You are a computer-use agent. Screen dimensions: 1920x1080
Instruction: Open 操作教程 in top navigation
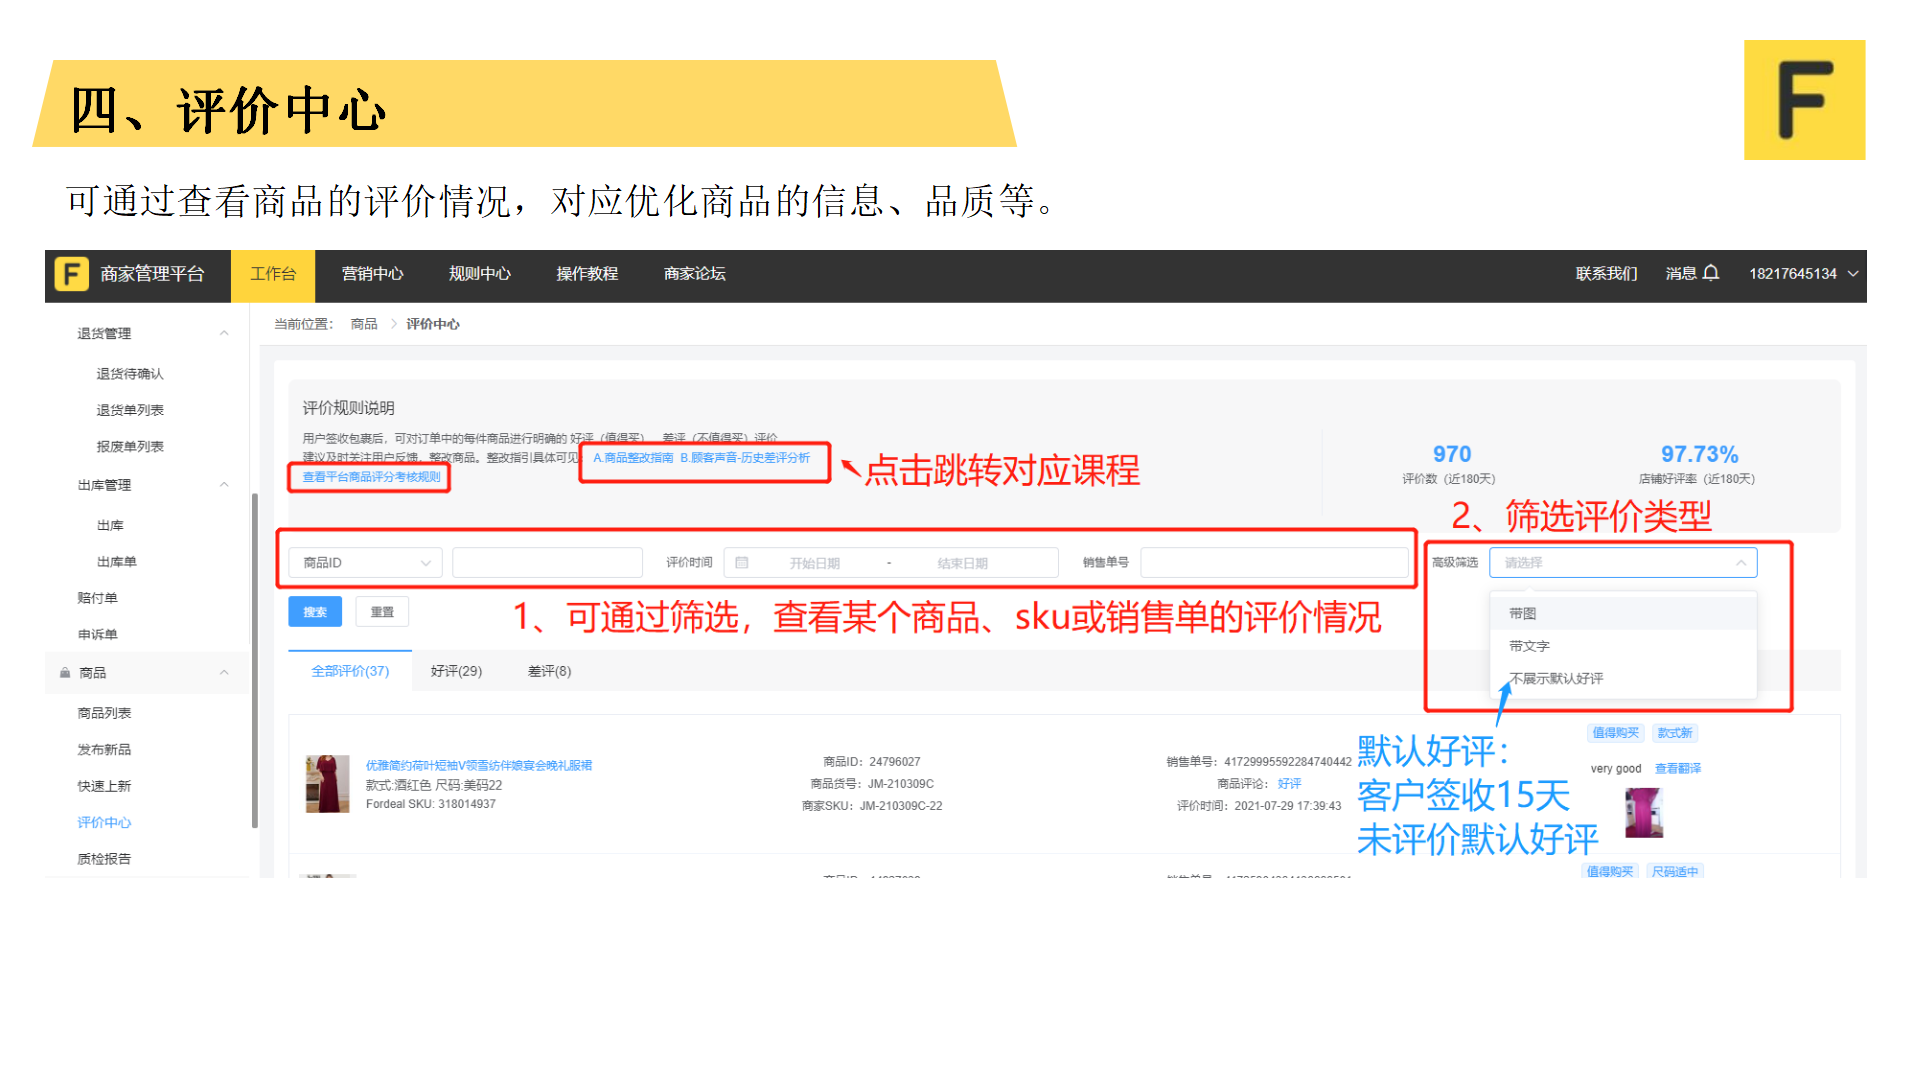click(587, 274)
